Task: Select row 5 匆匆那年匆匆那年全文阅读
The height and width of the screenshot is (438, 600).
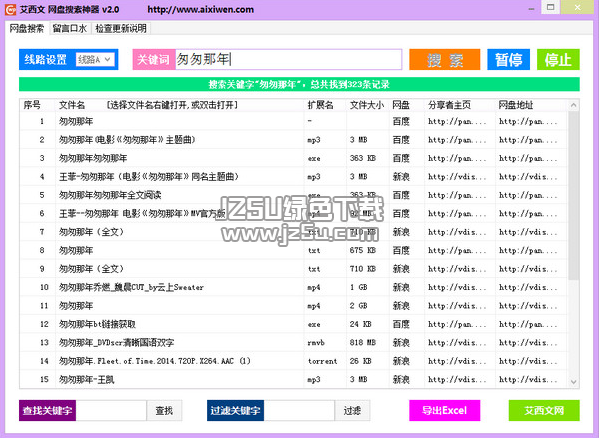Action: coord(293,195)
